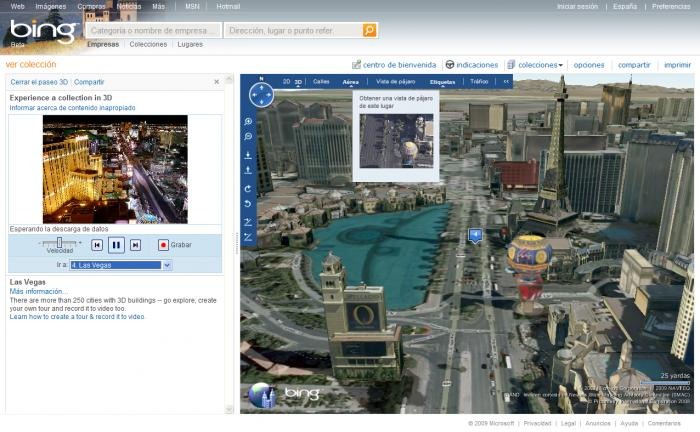Toggle Etiquetas labels on map
This screenshot has height=432, width=700.
pyautogui.click(x=442, y=82)
